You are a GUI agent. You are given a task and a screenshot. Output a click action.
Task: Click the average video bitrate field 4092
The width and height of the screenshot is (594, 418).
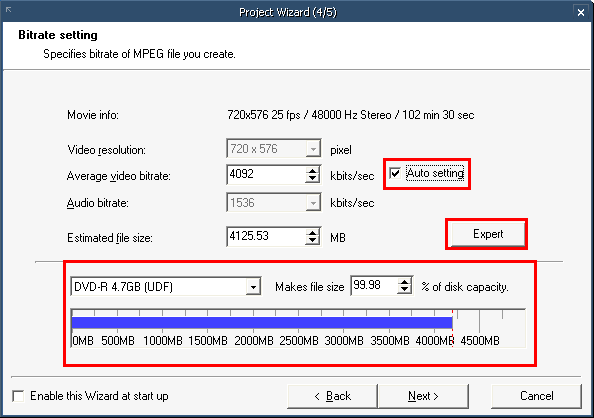[x=266, y=174]
